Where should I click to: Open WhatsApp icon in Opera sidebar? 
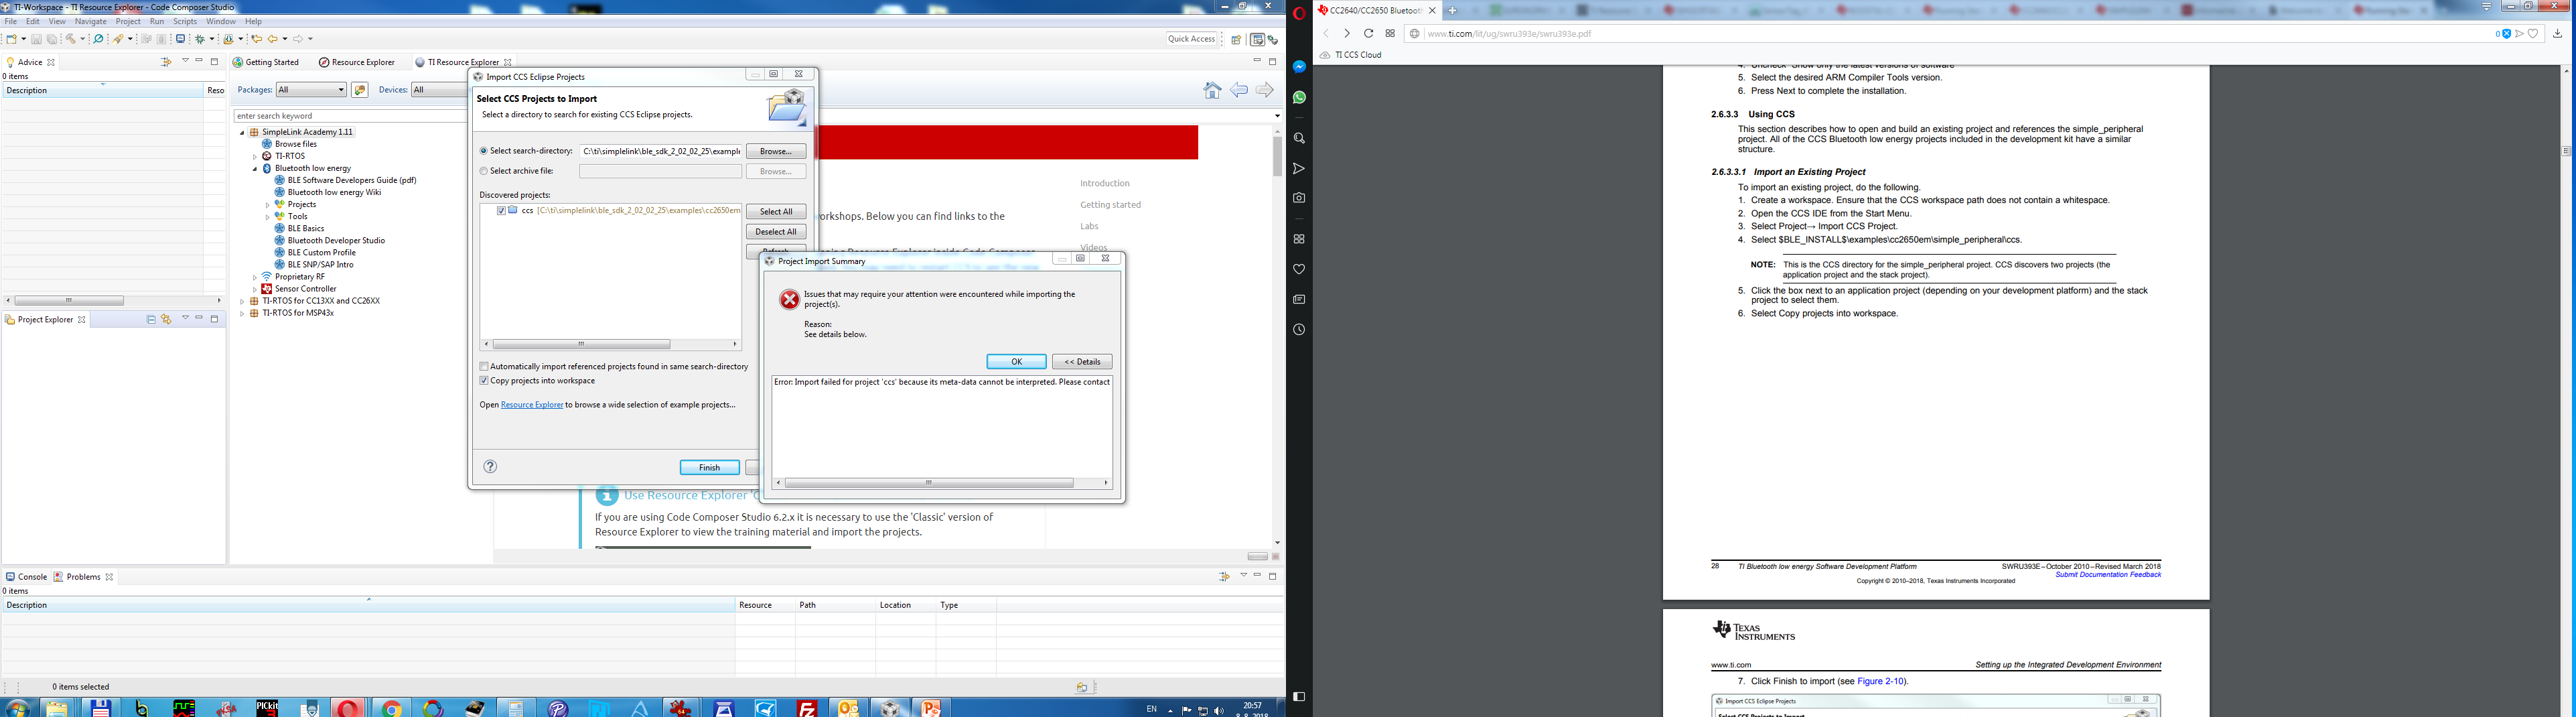pos(1299,97)
